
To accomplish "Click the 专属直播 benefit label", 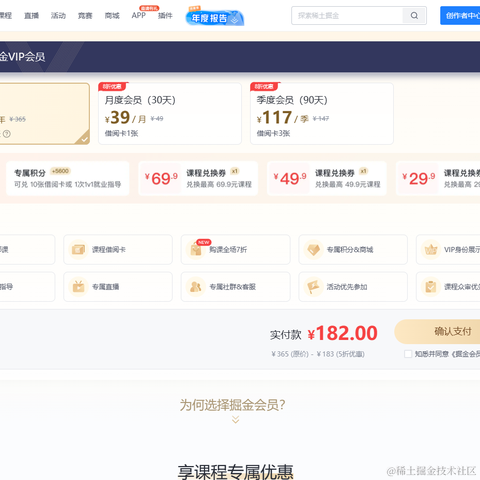I will click(x=105, y=287).
